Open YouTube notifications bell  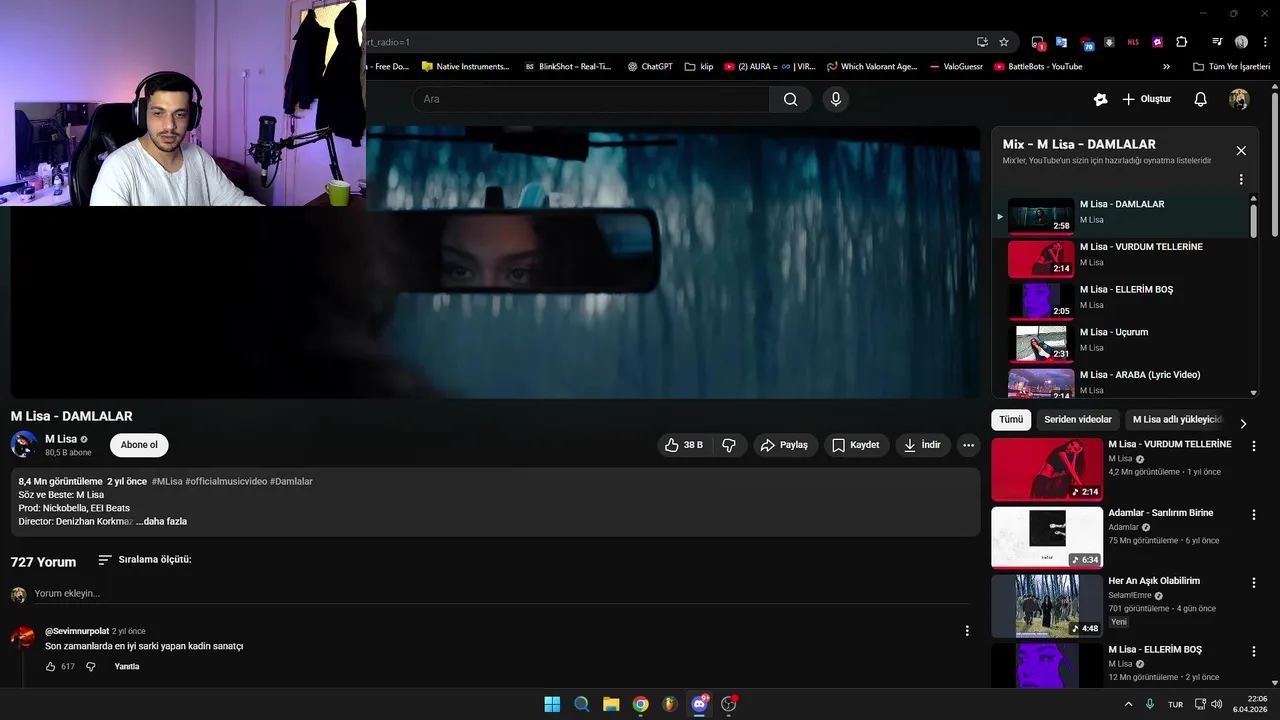pos(1200,99)
